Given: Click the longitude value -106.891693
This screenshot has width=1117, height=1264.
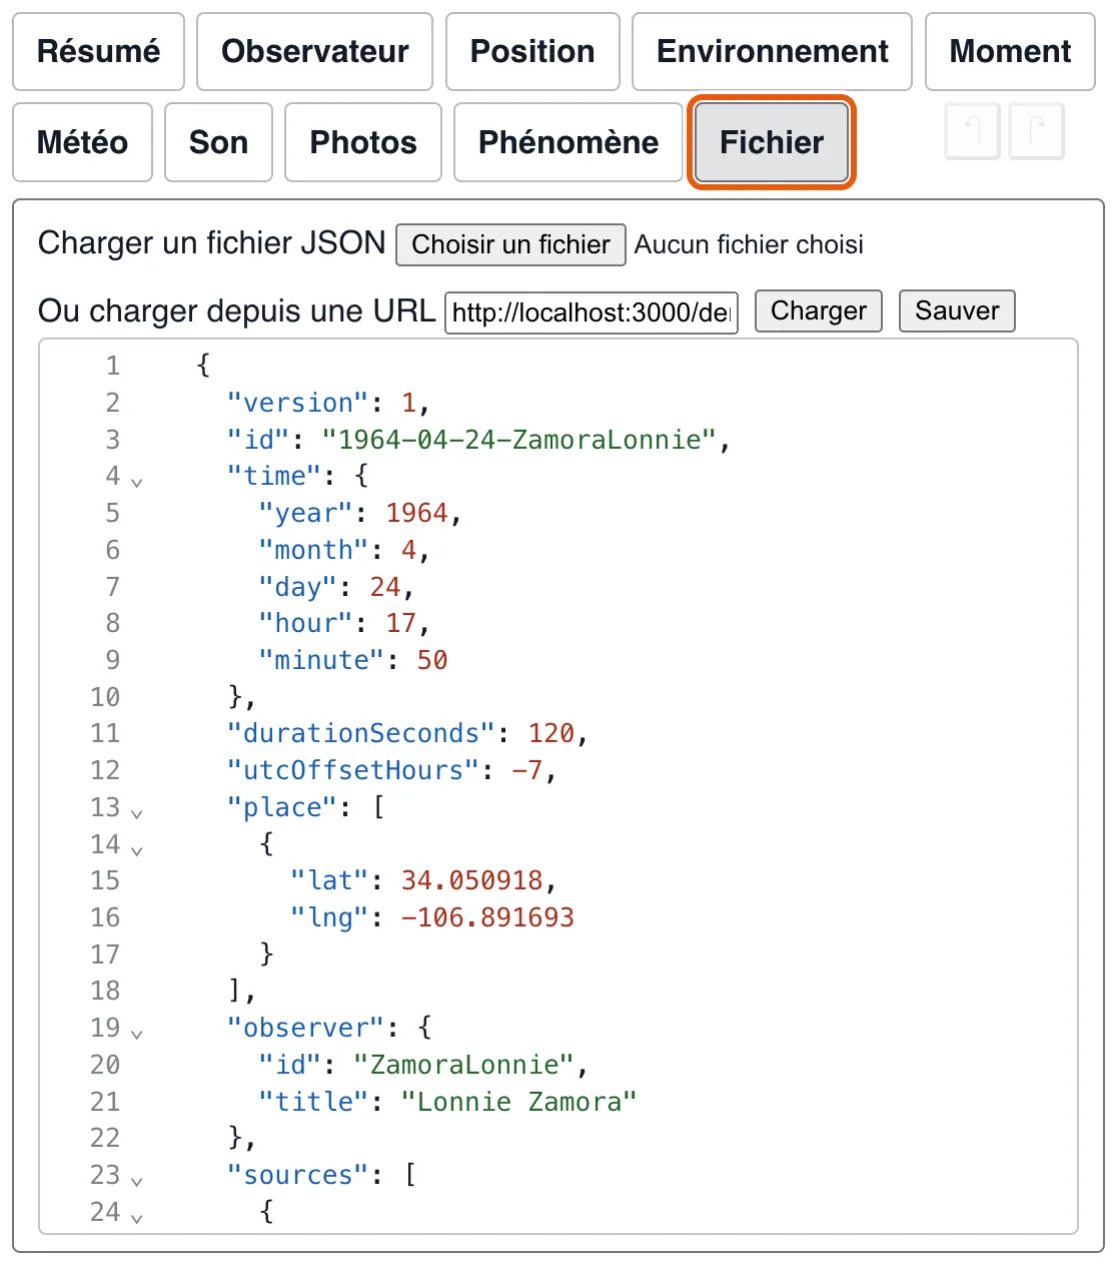Looking at the screenshot, I should click(488, 917).
